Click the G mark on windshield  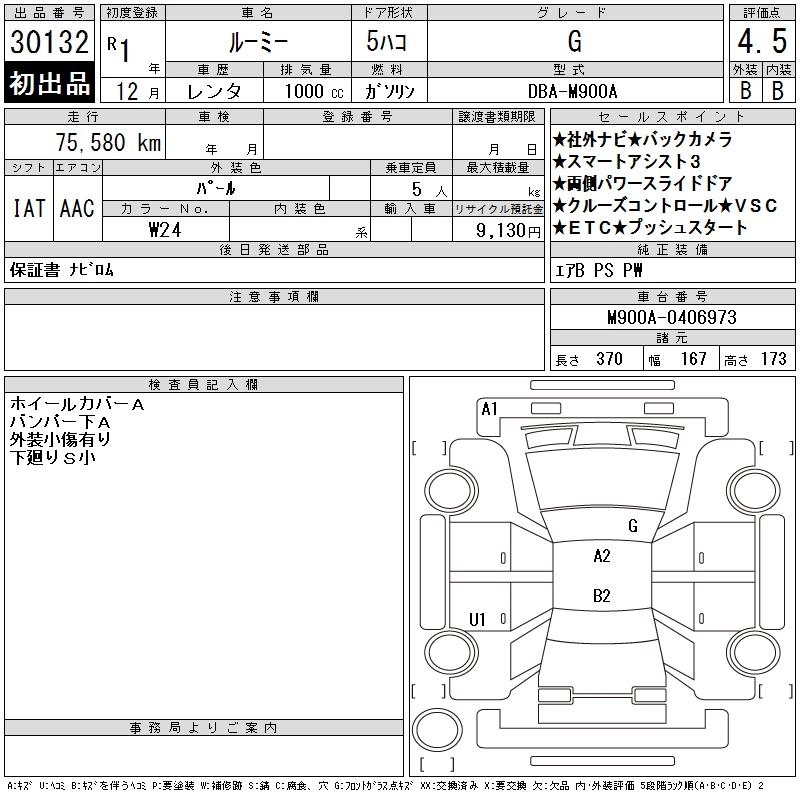coord(633,526)
